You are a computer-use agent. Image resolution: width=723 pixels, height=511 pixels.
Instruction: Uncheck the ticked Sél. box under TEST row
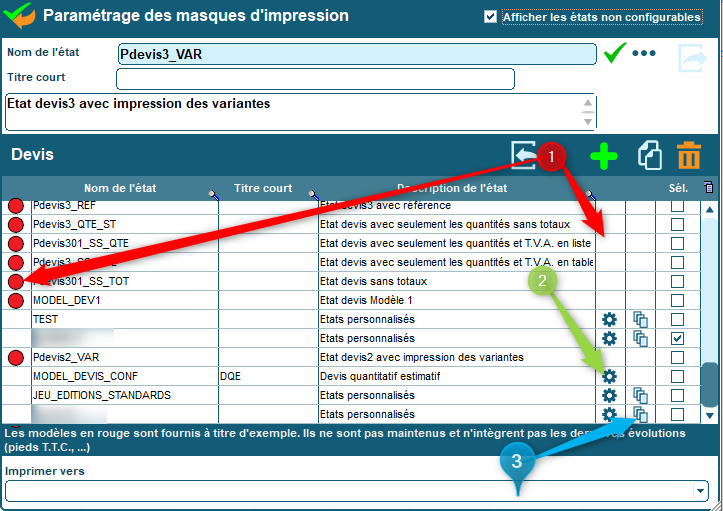[677, 338]
